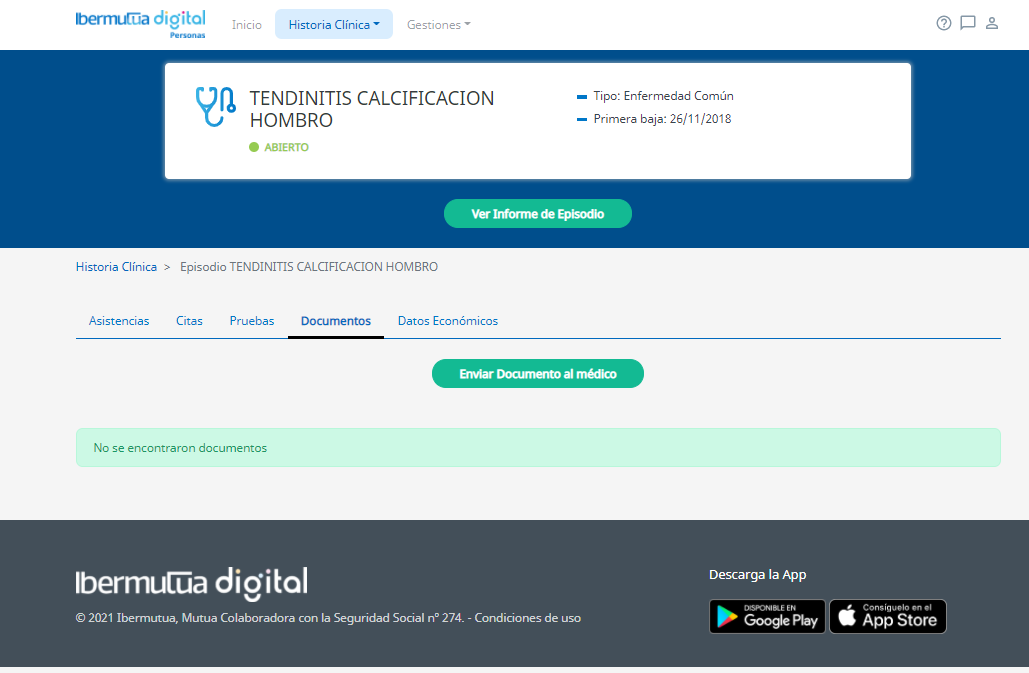Expand the Gestiones dropdown menu
Screen dimensions: 1029x673
pos(438,24)
